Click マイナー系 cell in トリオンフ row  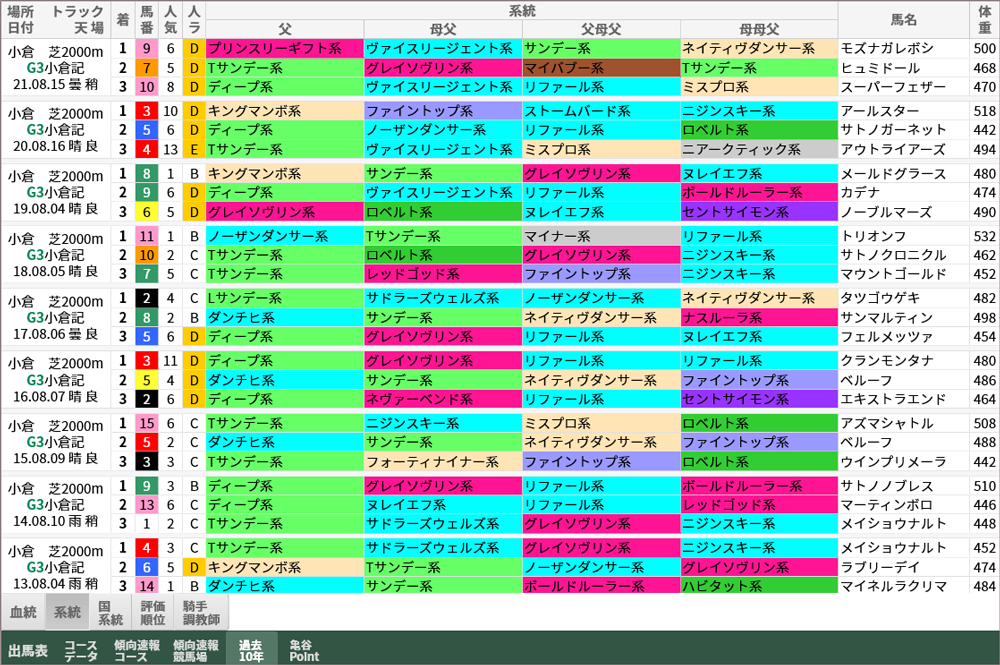pyautogui.click(x=601, y=236)
